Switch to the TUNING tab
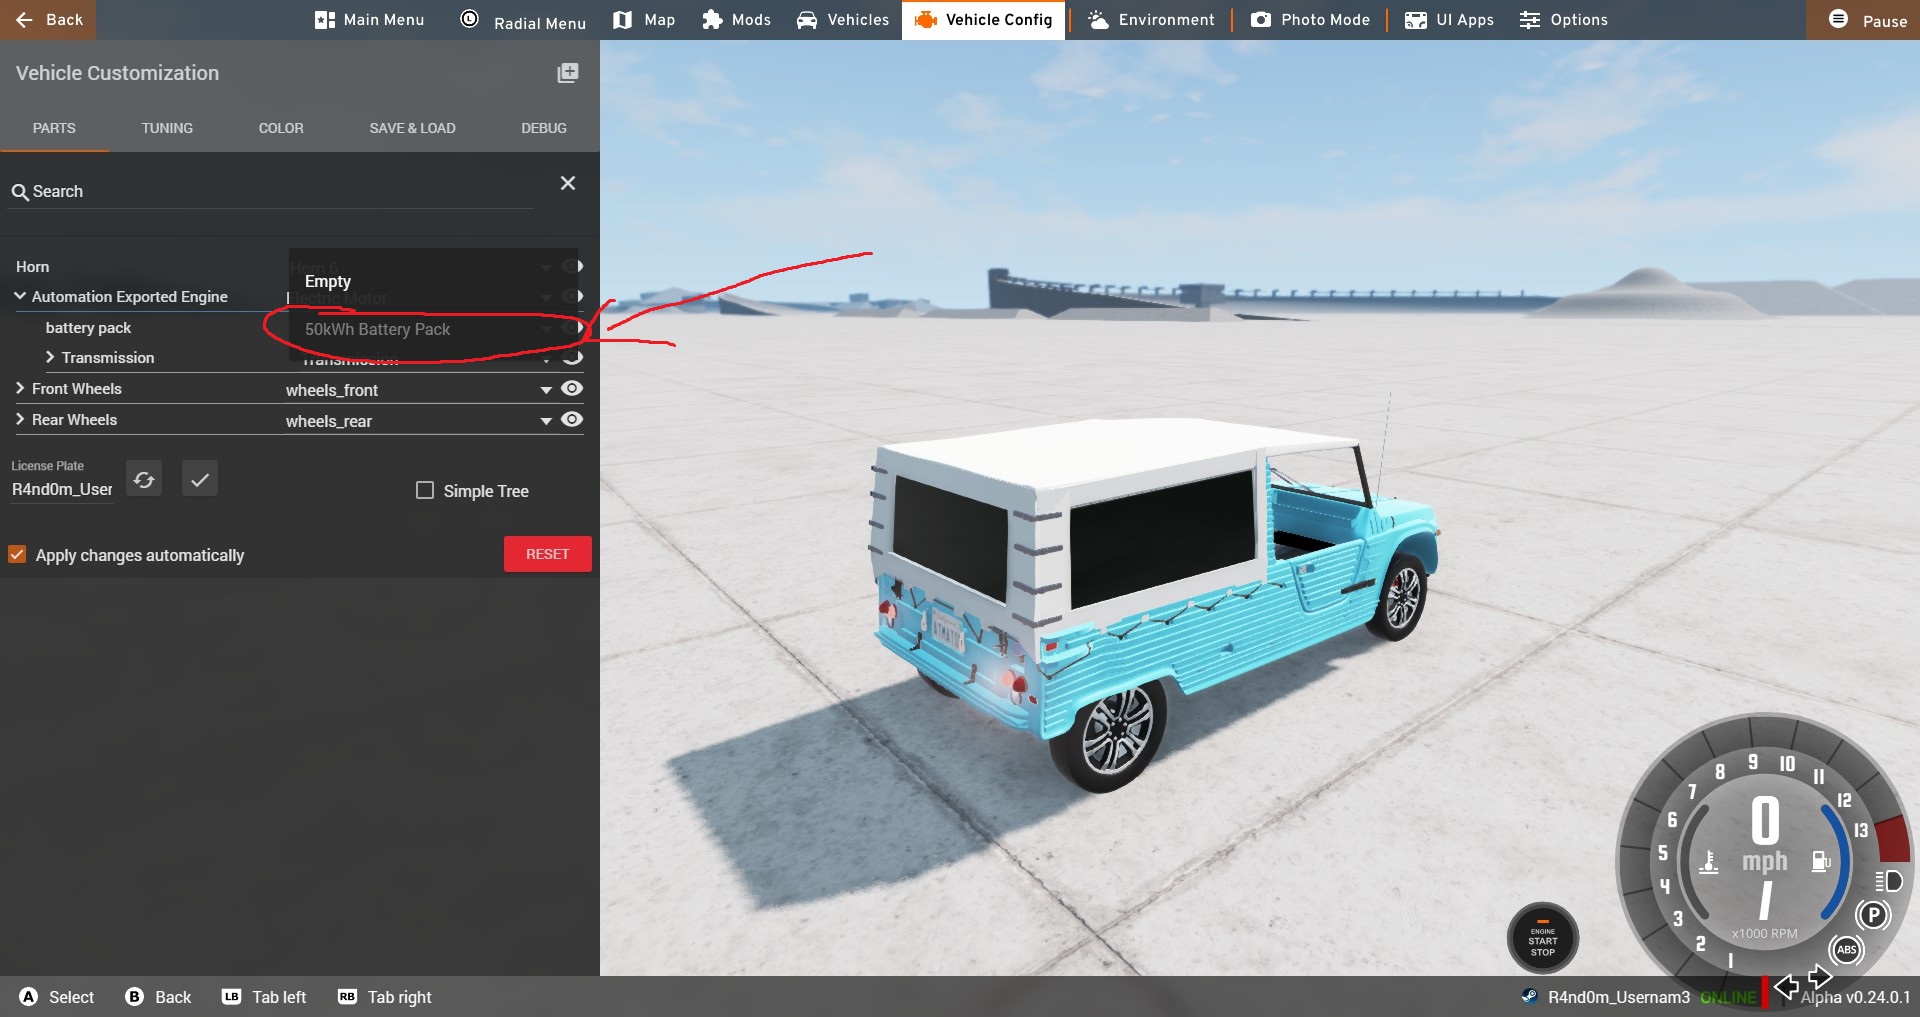 [x=167, y=128]
